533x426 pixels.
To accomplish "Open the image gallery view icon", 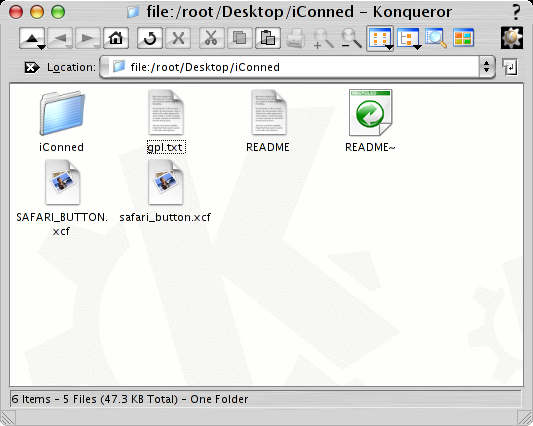I will 463,38.
